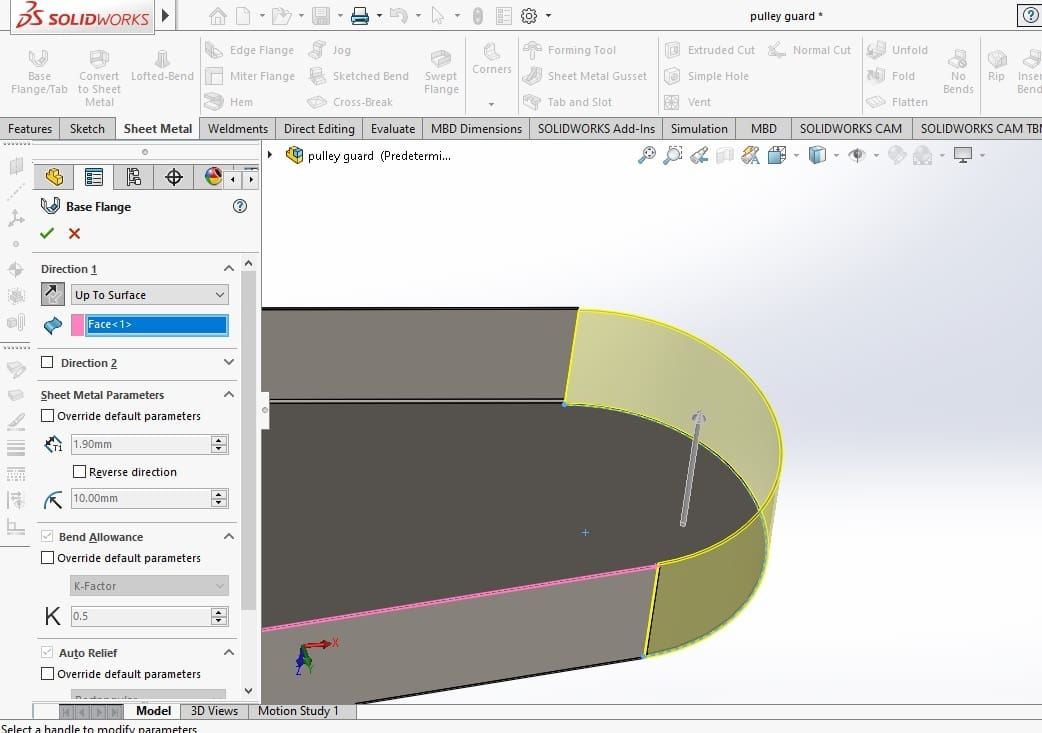Collapse the Auto Relief section

(229, 652)
